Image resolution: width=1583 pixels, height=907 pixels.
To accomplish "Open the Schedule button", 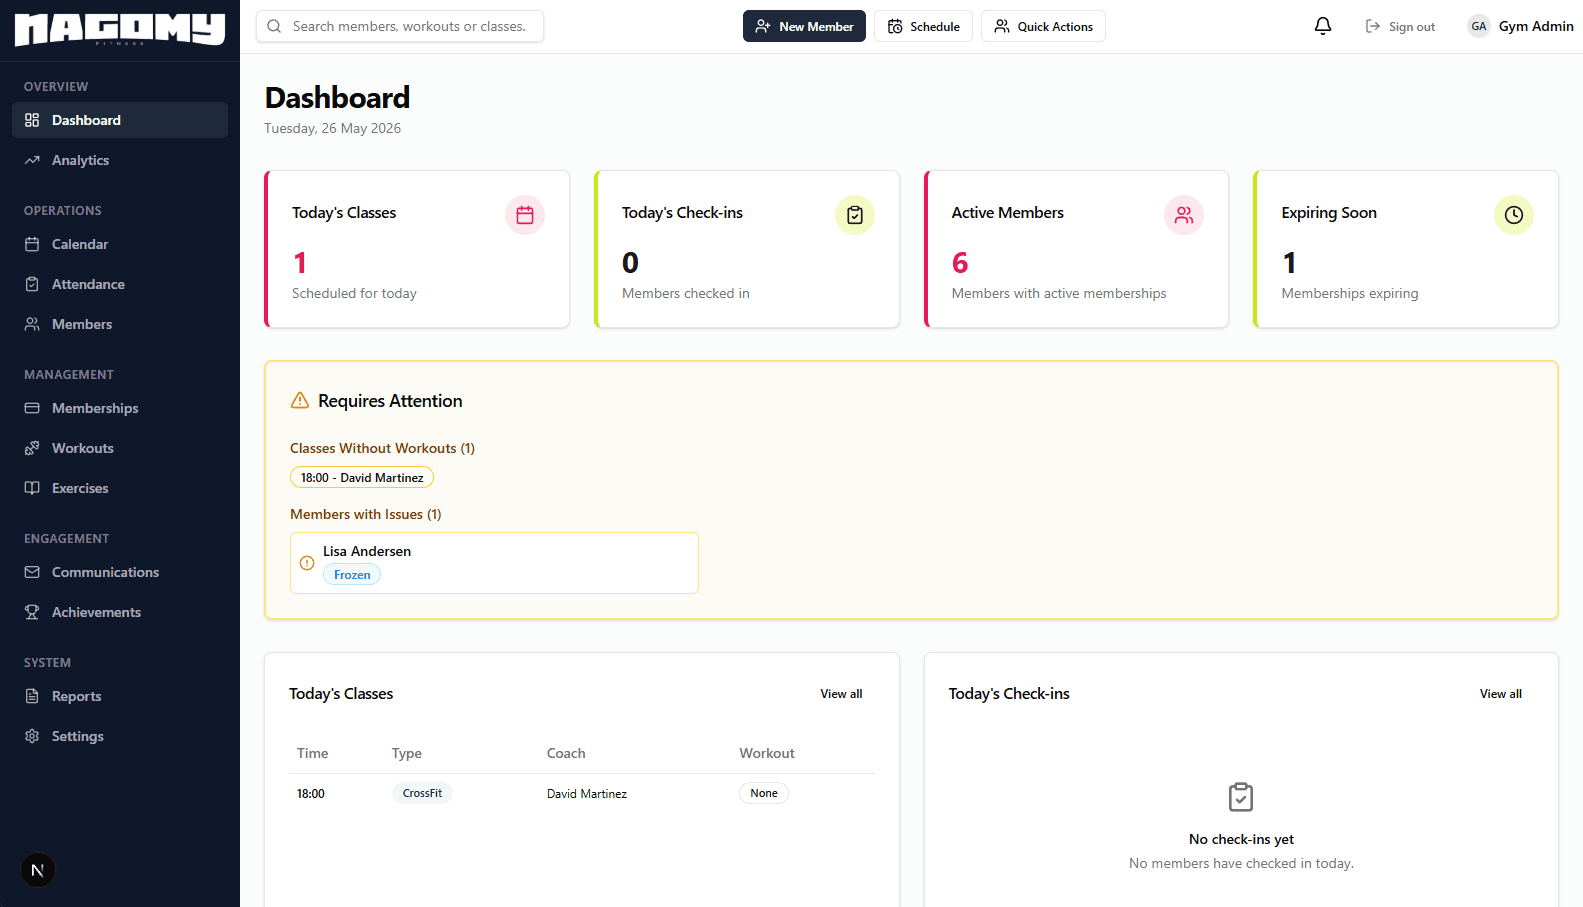I will pos(923,26).
